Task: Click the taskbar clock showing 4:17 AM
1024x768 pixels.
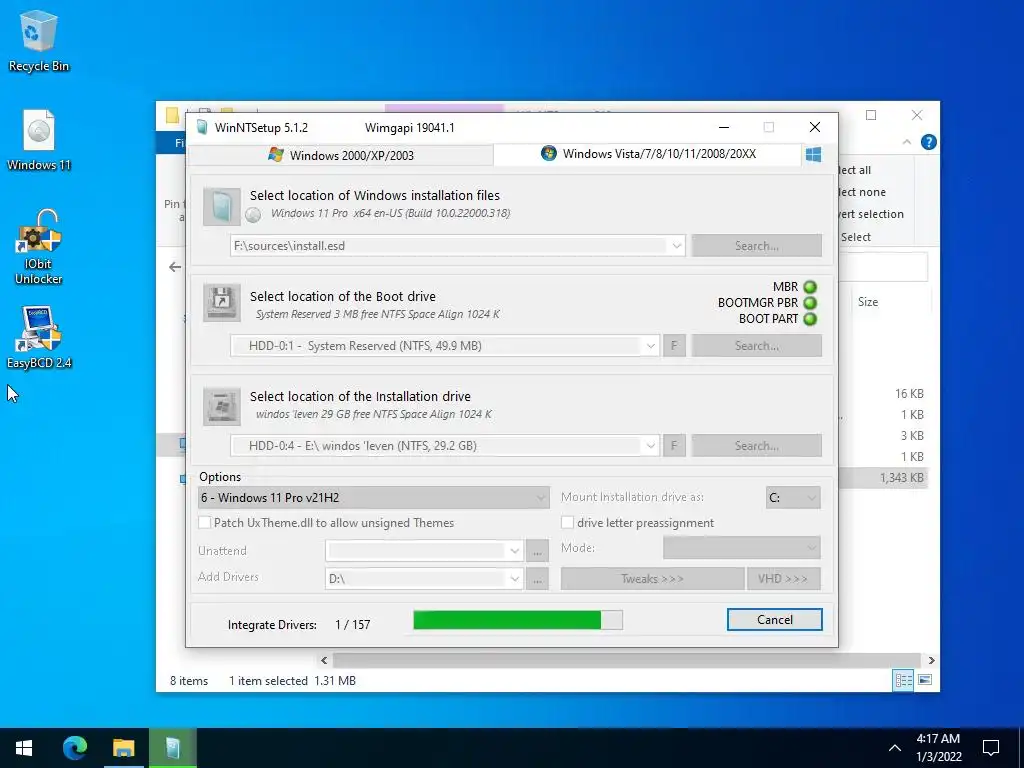Action: (x=938, y=748)
